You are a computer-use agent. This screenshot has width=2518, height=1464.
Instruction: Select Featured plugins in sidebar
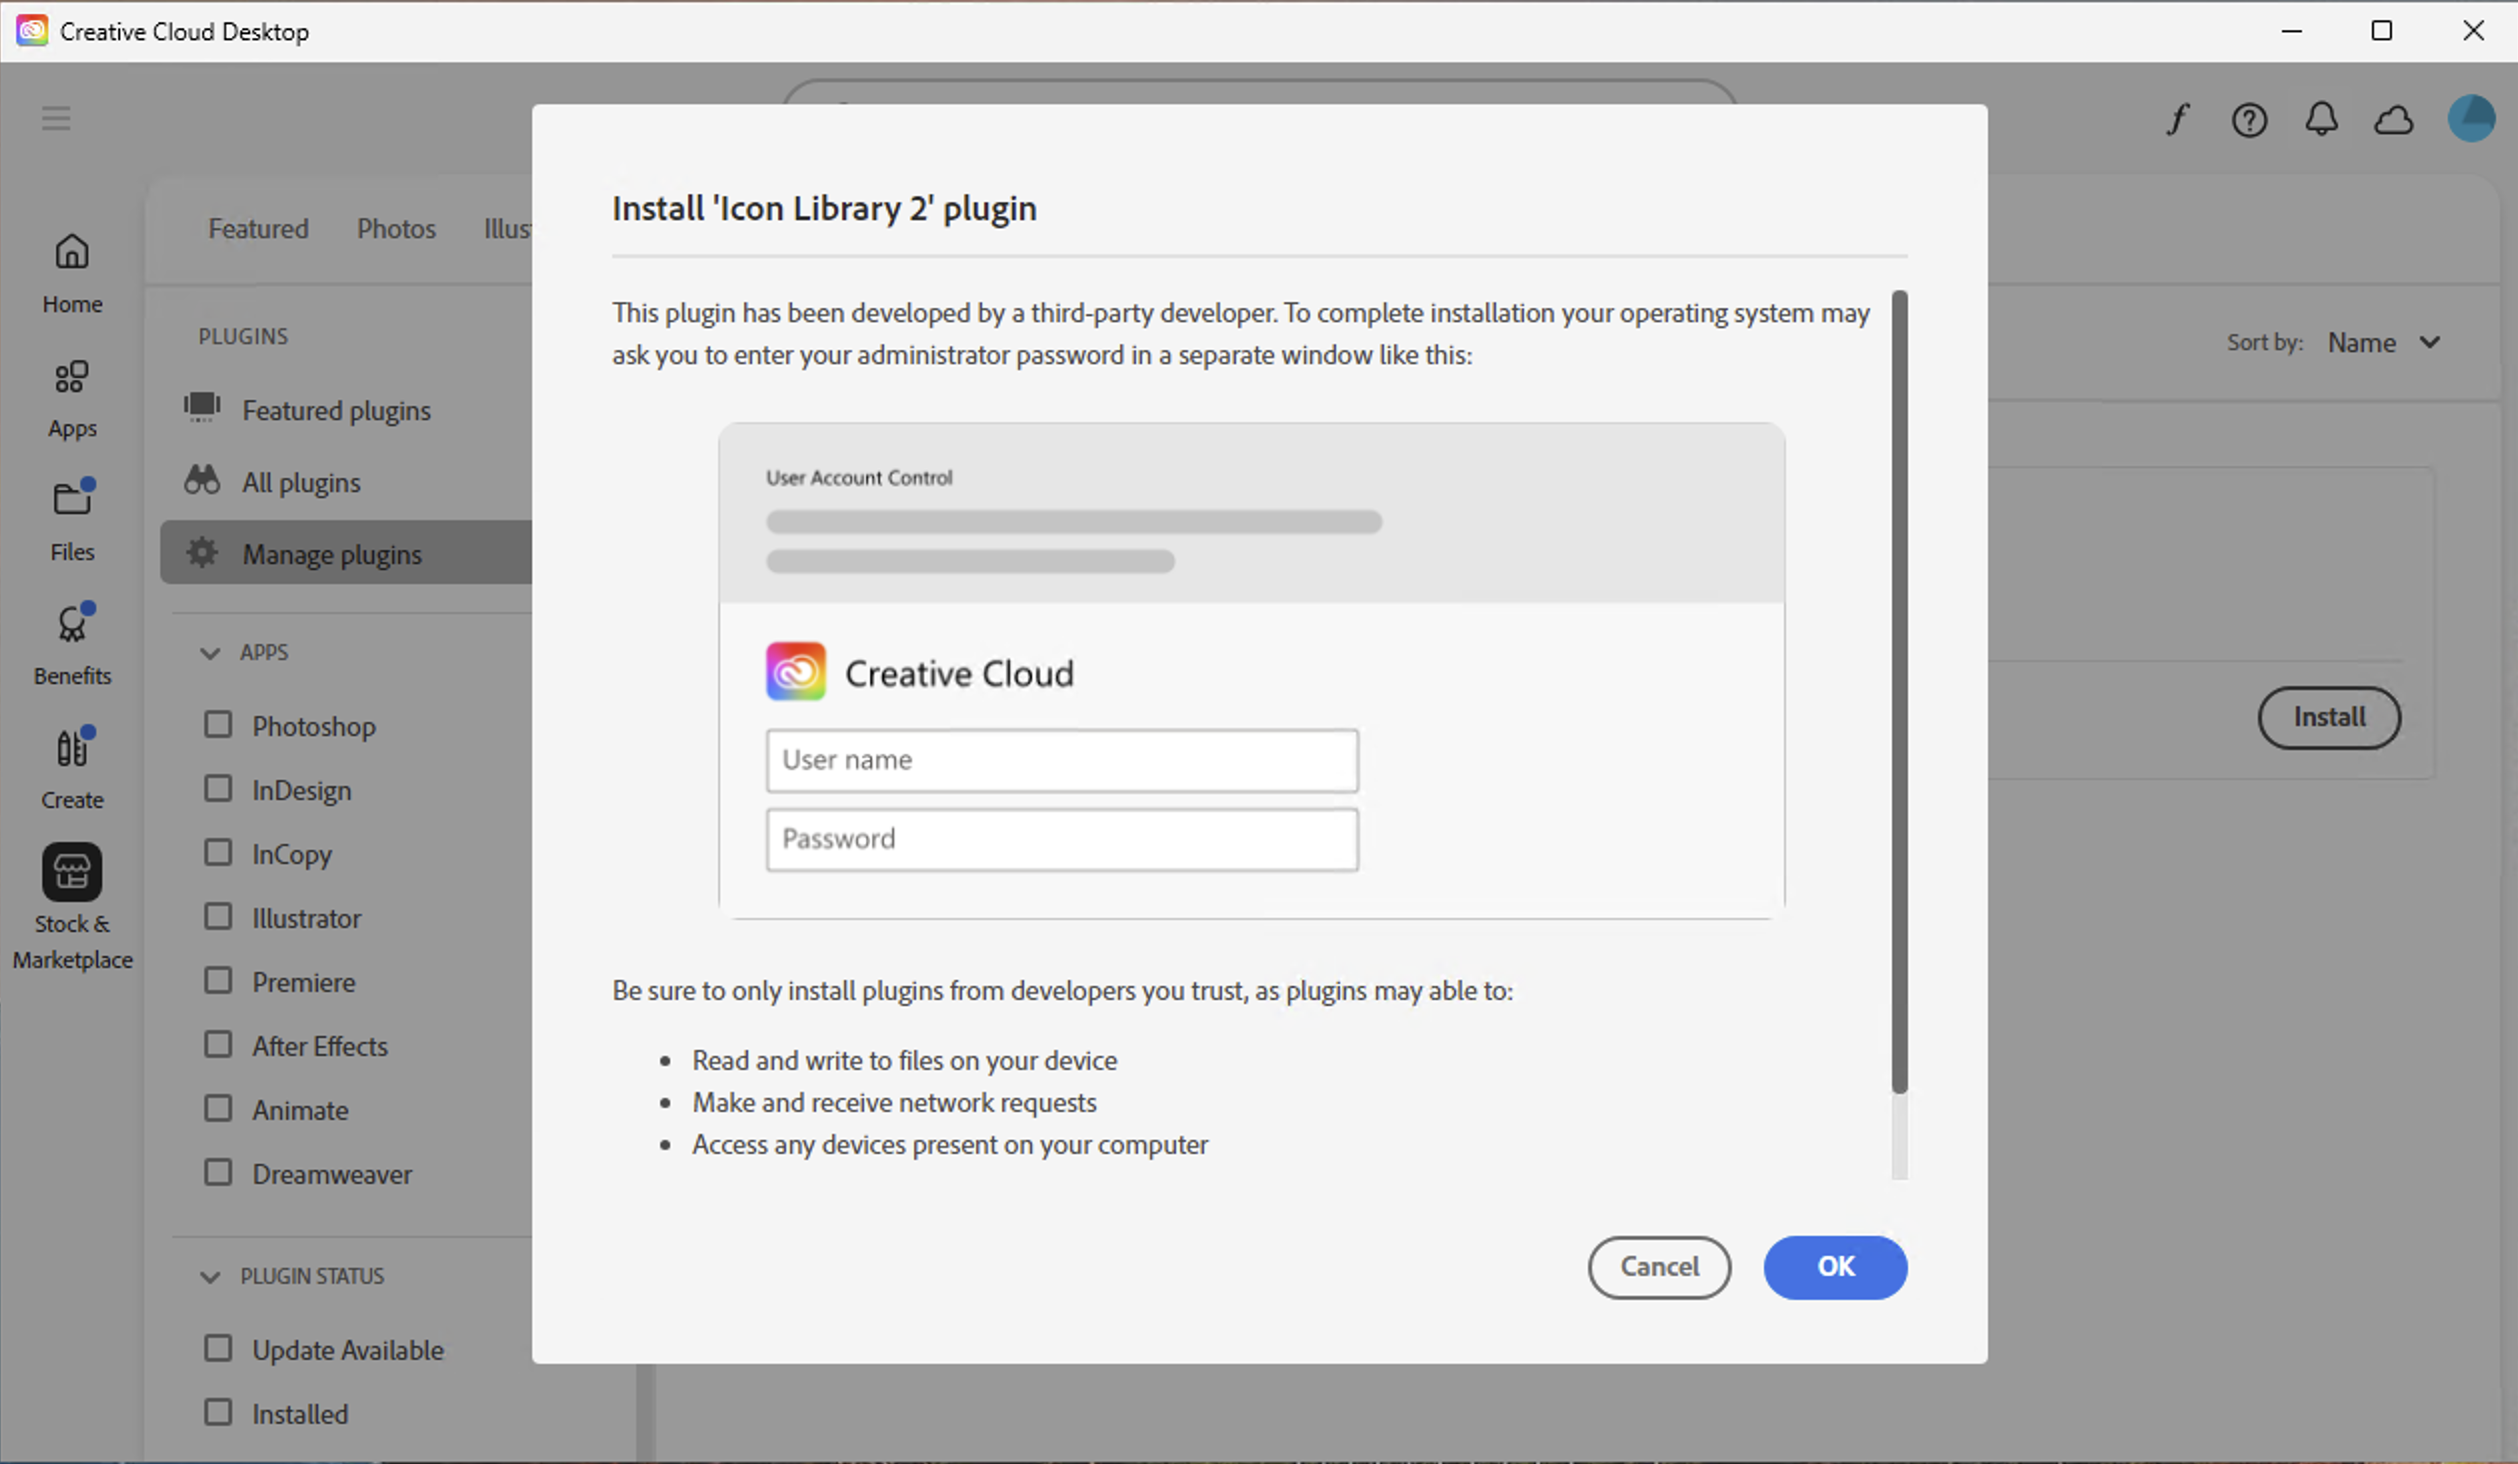(336, 411)
